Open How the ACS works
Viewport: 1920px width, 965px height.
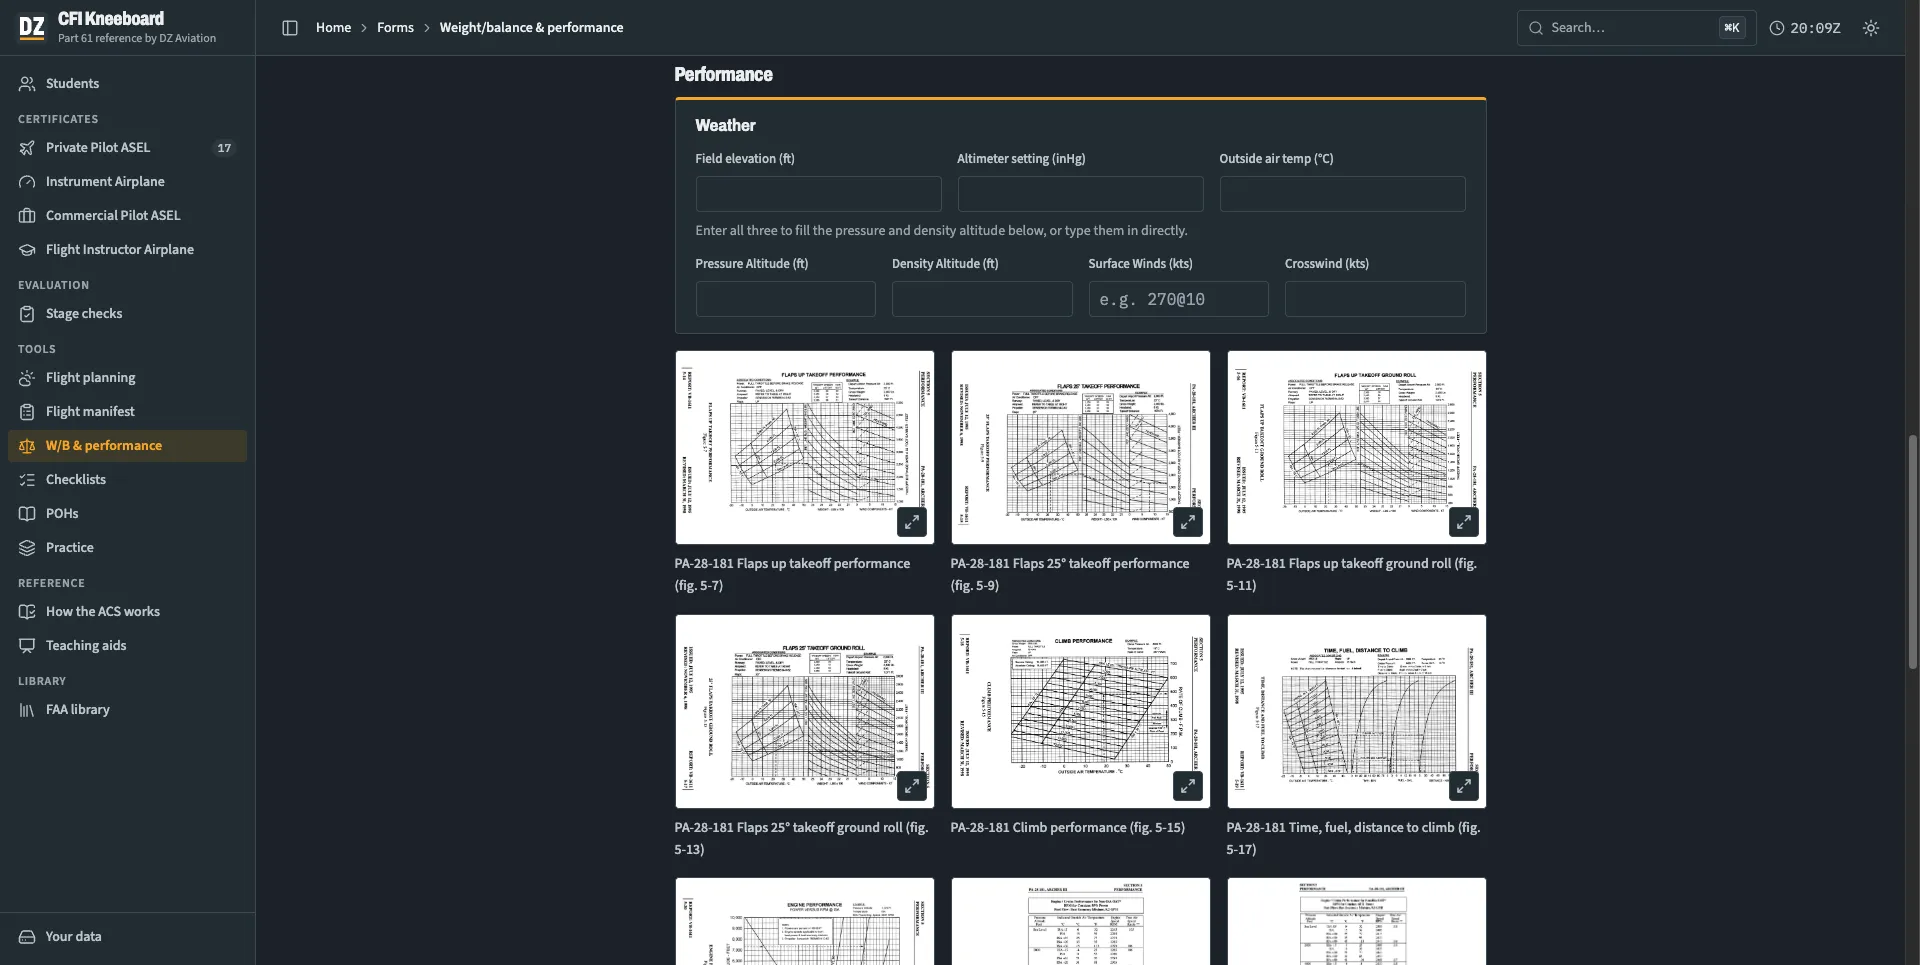tap(127, 612)
